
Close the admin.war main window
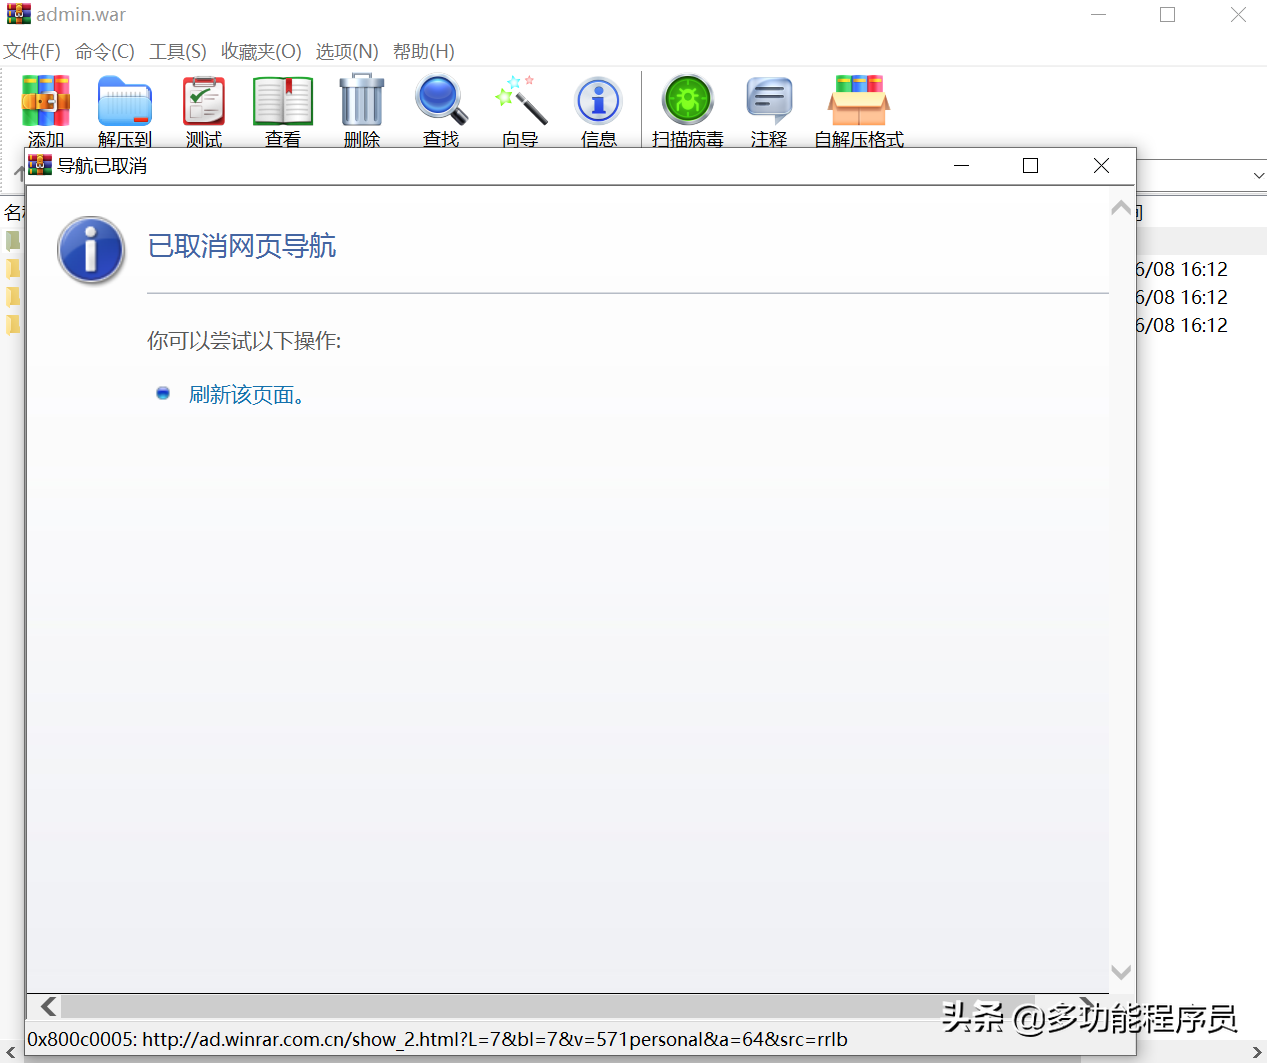(x=1238, y=15)
